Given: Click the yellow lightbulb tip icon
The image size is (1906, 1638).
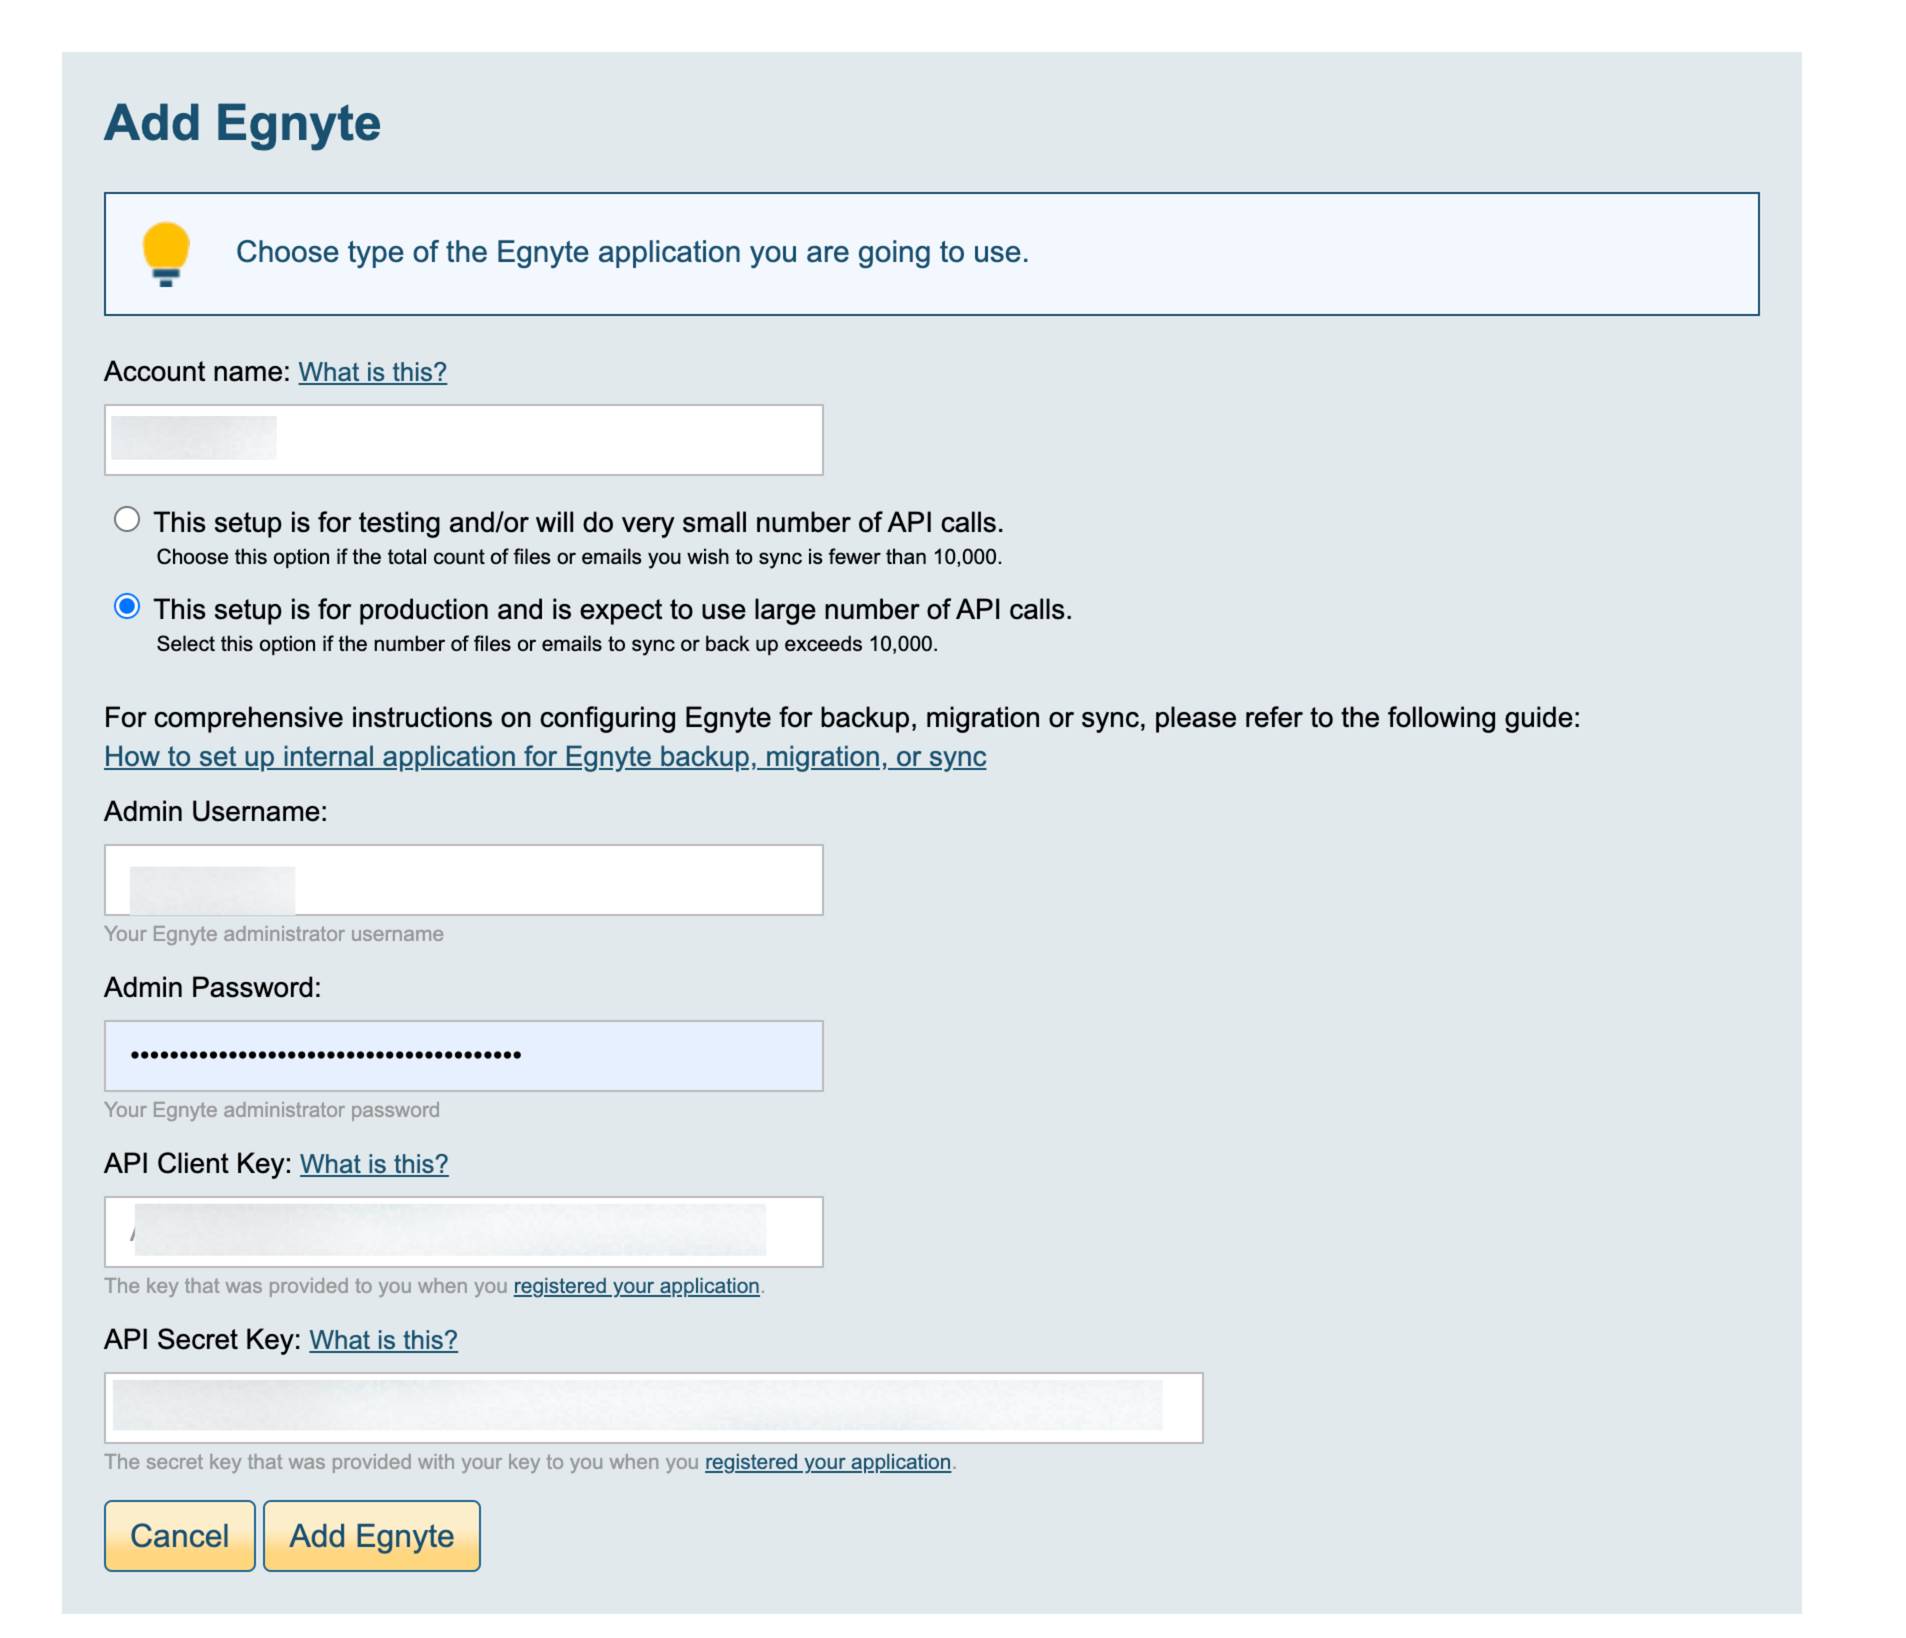Looking at the screenshot, I should coord(166,254).
